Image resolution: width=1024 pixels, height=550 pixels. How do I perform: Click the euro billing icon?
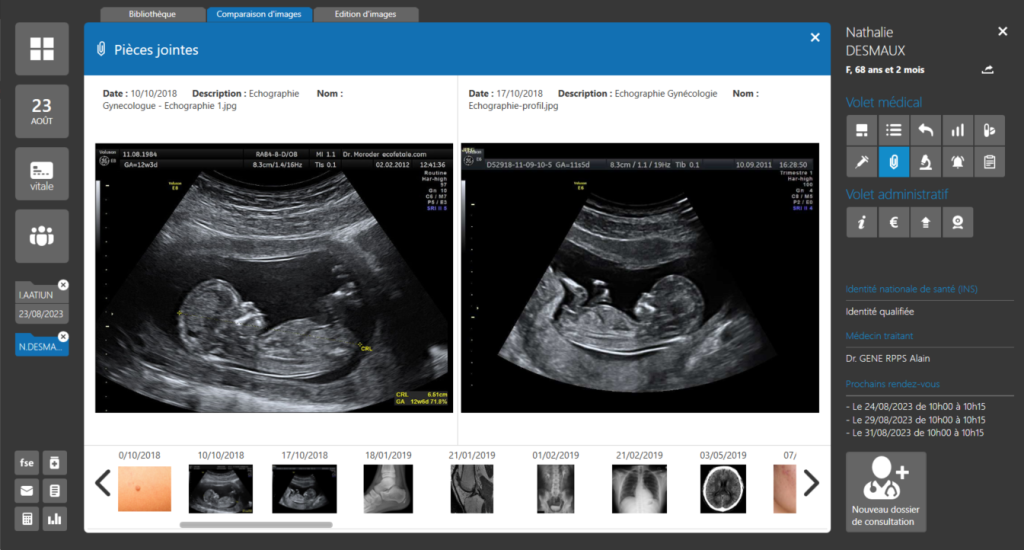click(x=893, y=222)
